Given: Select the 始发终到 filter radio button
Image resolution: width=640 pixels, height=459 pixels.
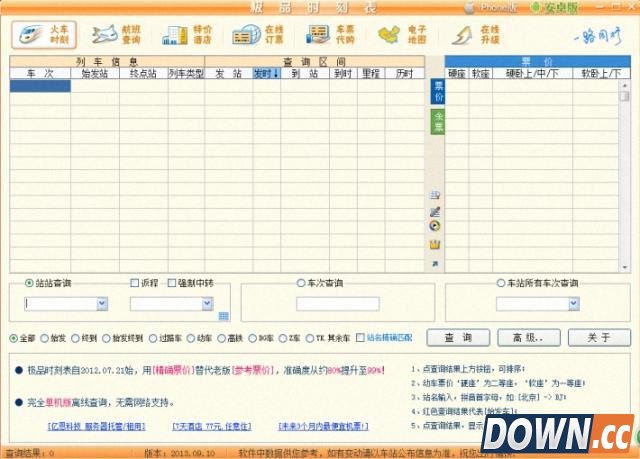Looking at the screenshot, I should pos(106,338).
